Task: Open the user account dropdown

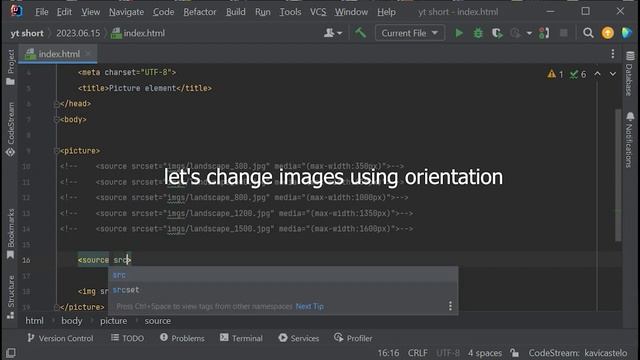Action: point(333,33)
